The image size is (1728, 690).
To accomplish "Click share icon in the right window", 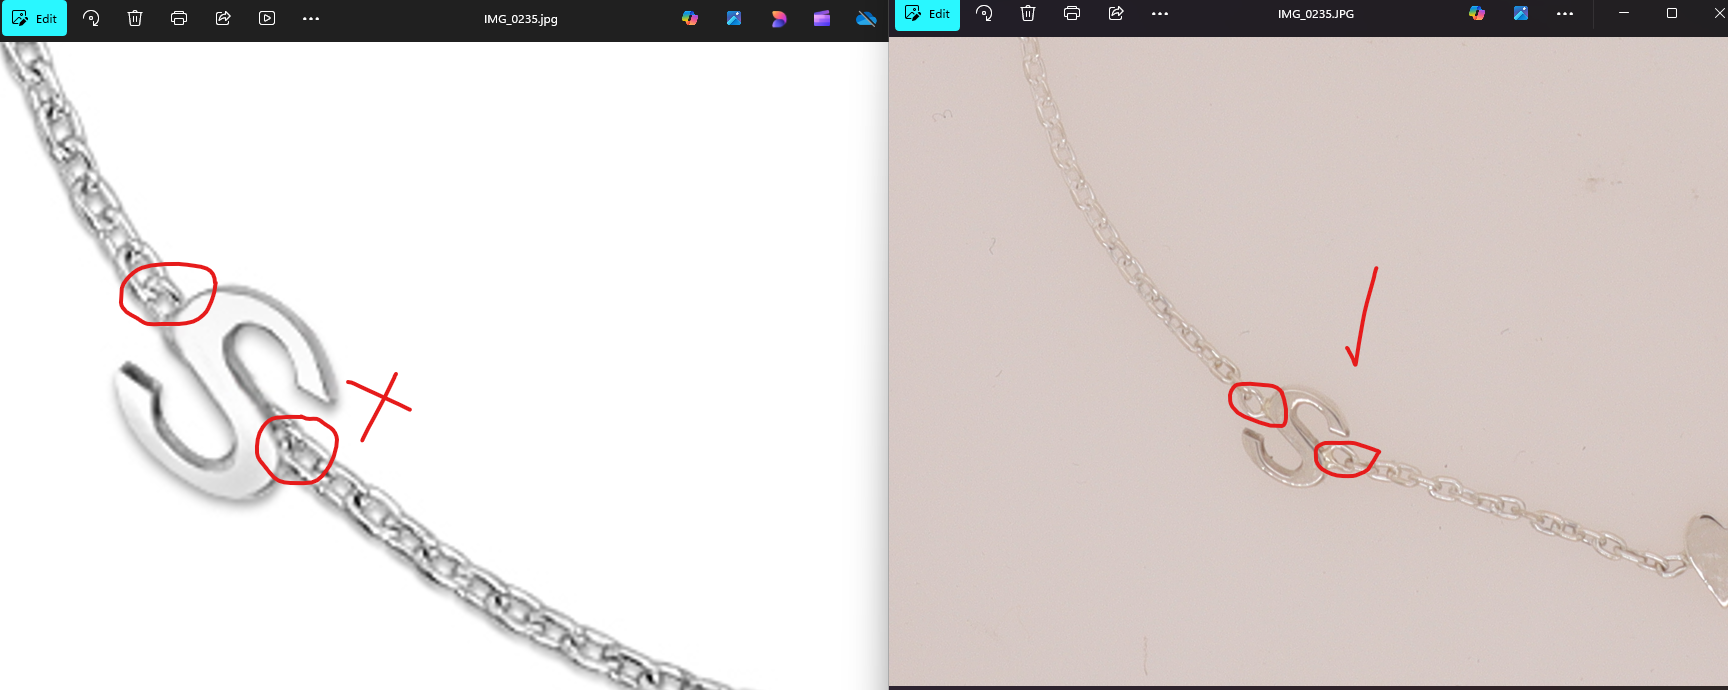I will click(x=1116, y=14).
